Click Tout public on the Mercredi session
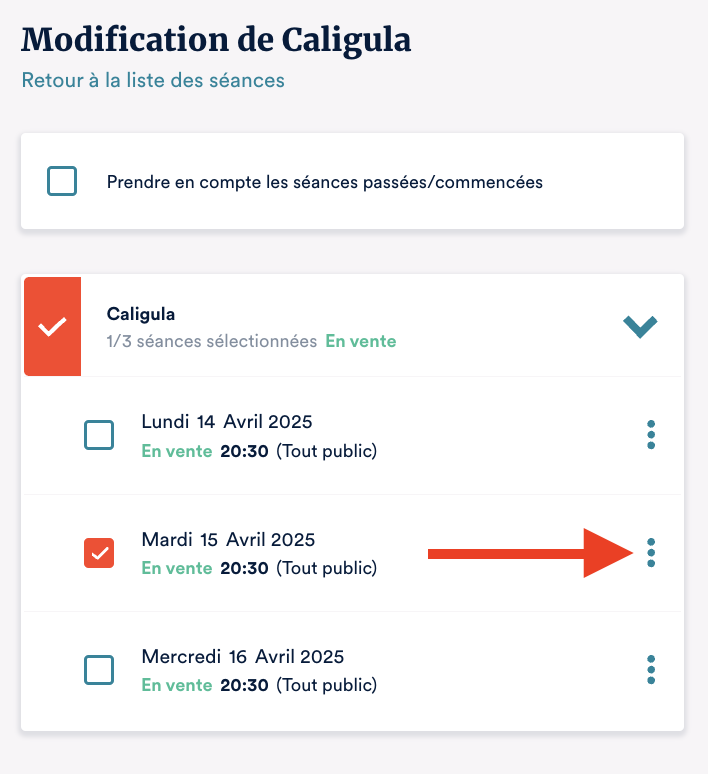708x774 pixels. [326, 685]
